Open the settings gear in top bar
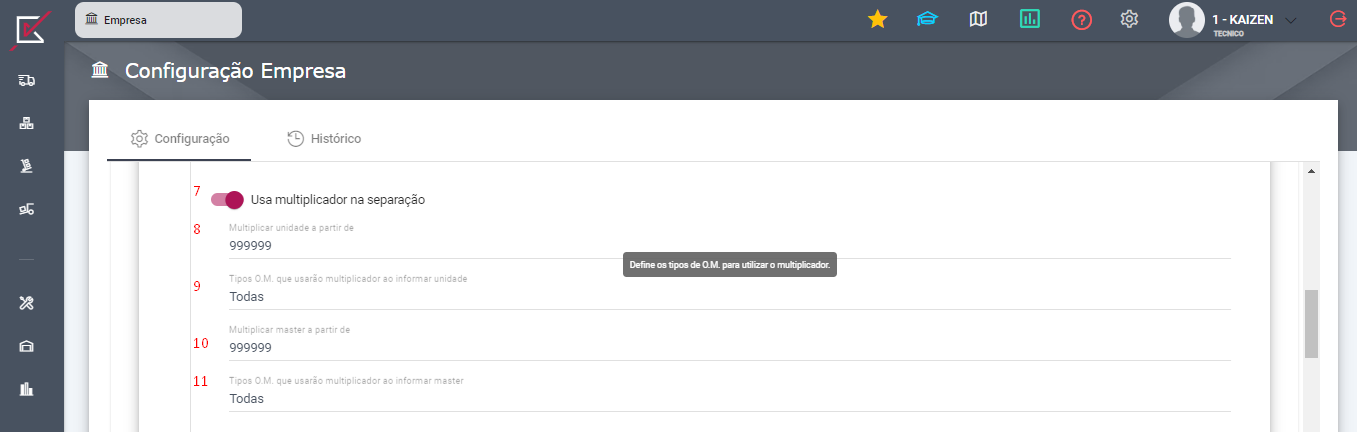The width and height of the screenshot is (1357, 432). (x=1130, y=19)
